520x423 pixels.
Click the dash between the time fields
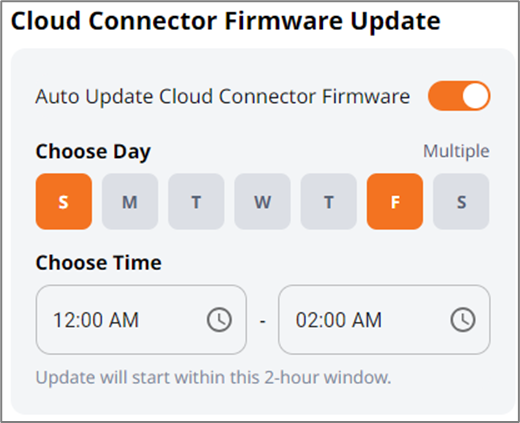pyautogui.click(x=263, y=321)
